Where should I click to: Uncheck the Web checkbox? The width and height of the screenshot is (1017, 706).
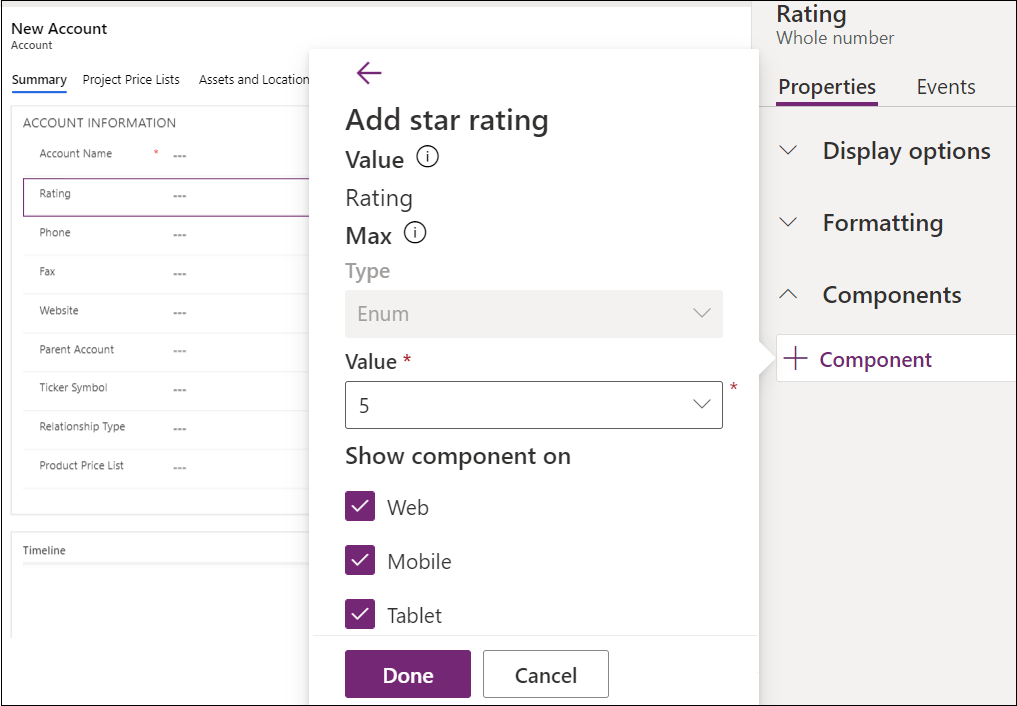pyautogui.click(x=360, y=507)
